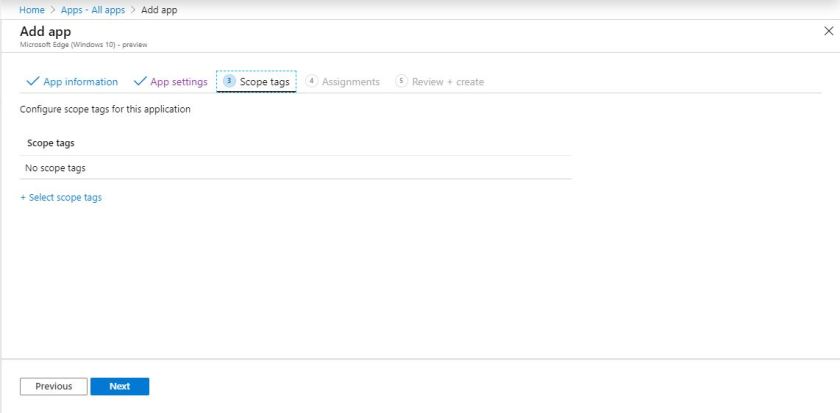Click the Scope tags column header
Screen dimensions: 840x413
click(x=50, y=144)
